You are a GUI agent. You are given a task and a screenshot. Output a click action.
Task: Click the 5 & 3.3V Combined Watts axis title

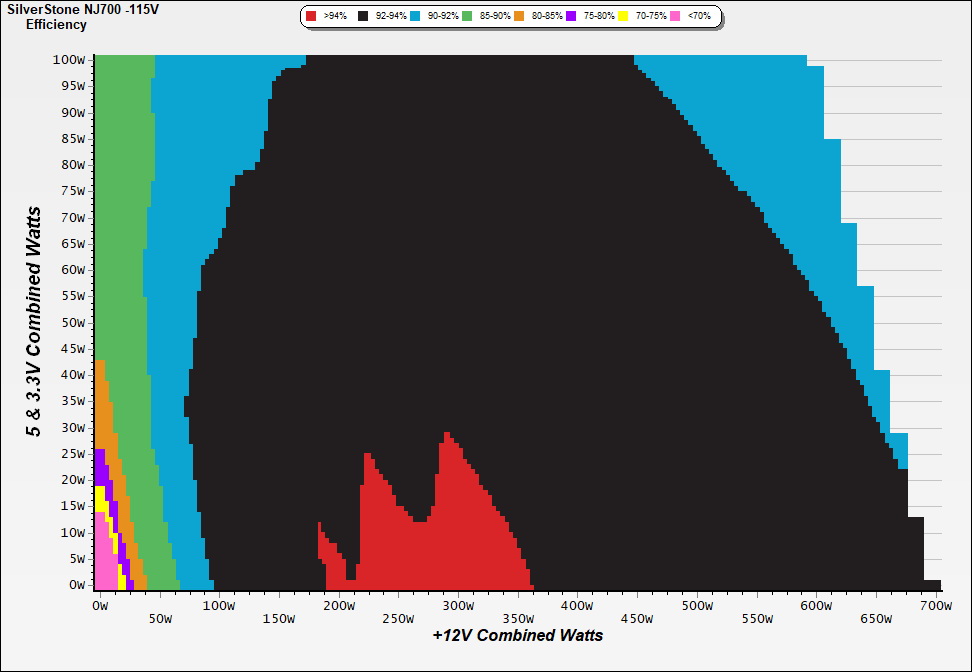point(35,322)
